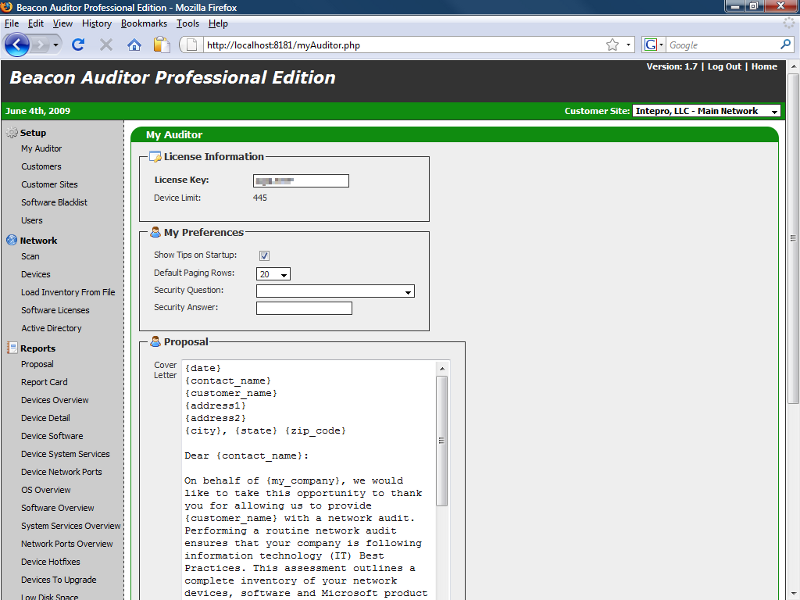
Task: Click the page vertical scrollbar thumb
Action: pyautogui.click(x=792, y=238)
